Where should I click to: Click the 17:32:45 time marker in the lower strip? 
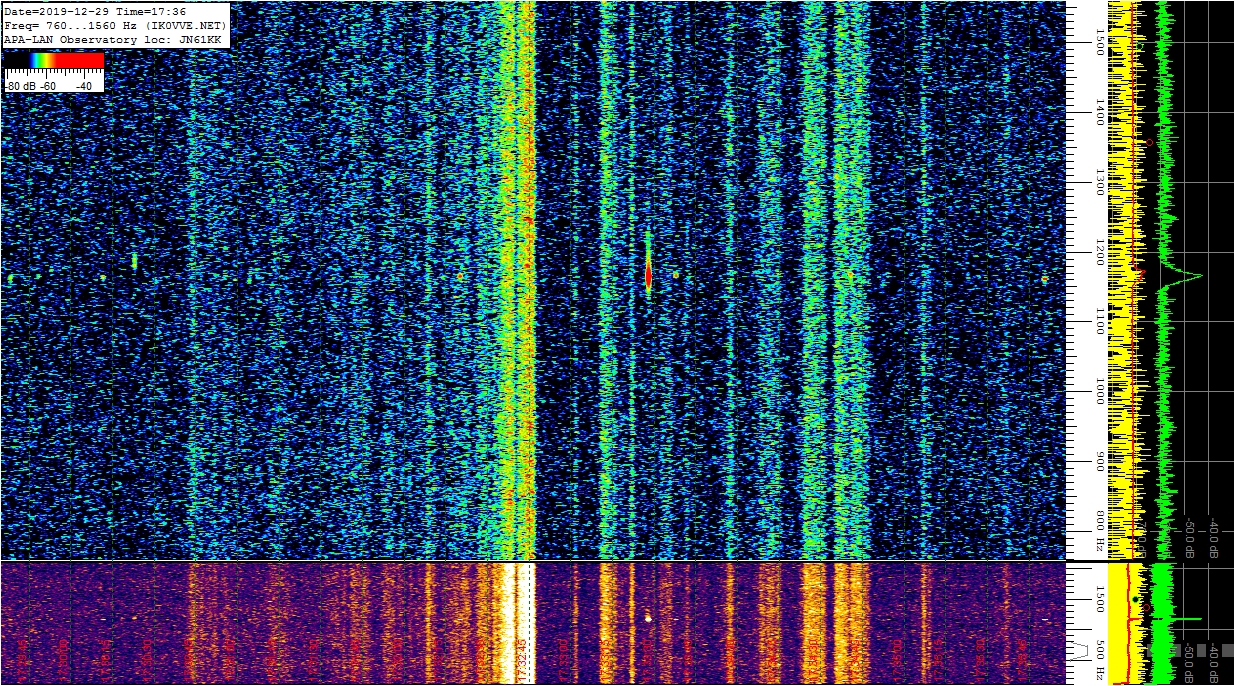(521, 658)
